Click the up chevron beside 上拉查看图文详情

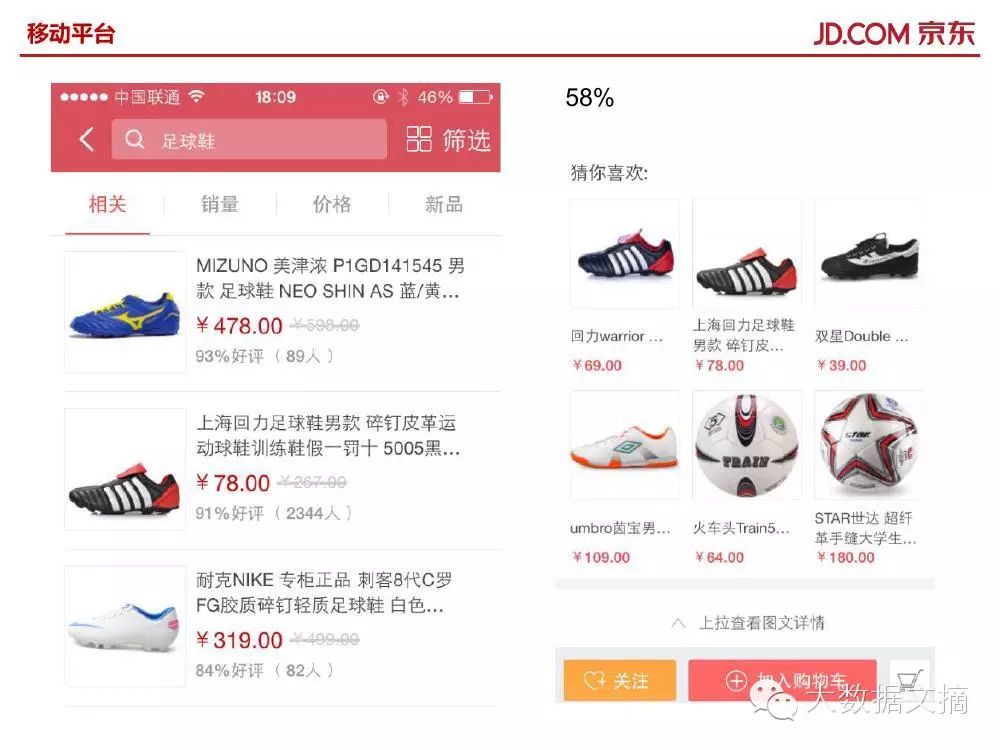click(x=678, y=623)
